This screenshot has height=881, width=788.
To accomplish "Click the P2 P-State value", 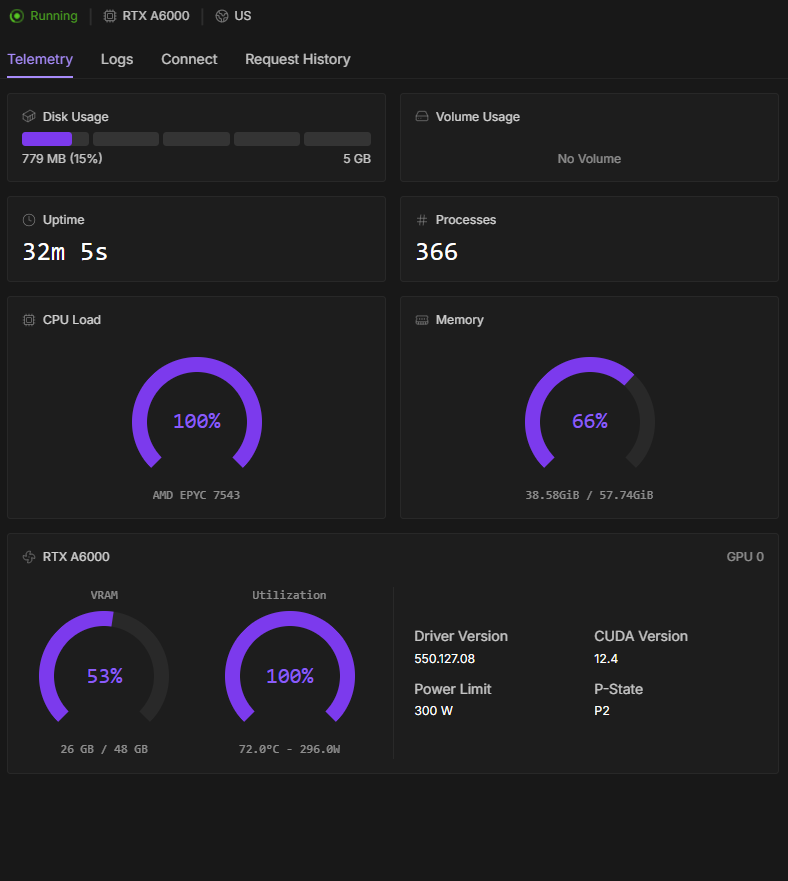I will pos(602,711).
